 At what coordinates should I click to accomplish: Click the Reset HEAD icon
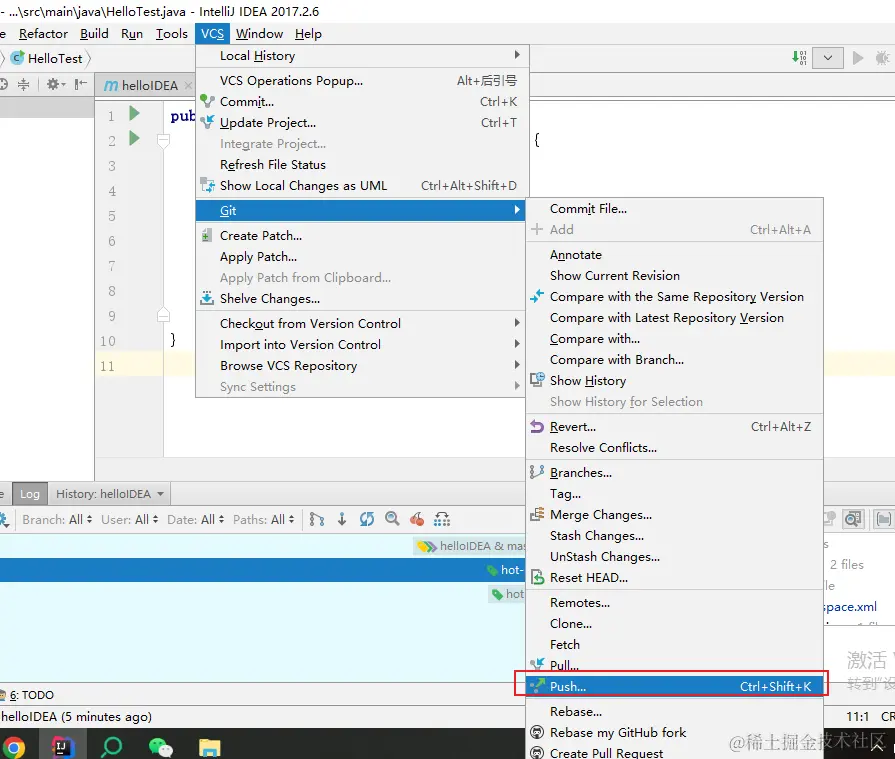pos(537,577)
